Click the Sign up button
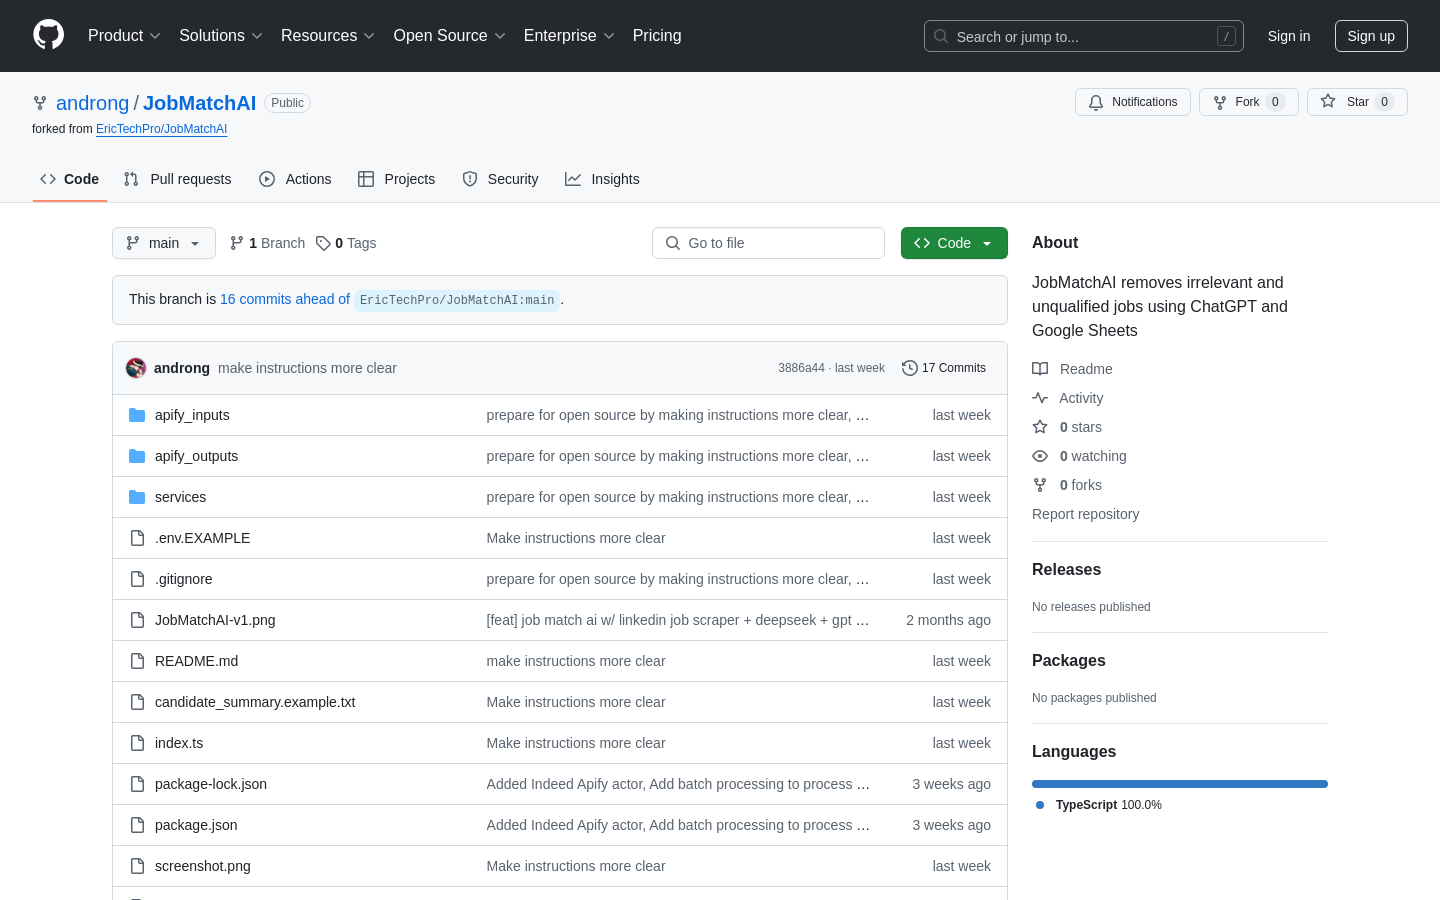This screenshot has width=1440, height=900. click(1371, 36)
